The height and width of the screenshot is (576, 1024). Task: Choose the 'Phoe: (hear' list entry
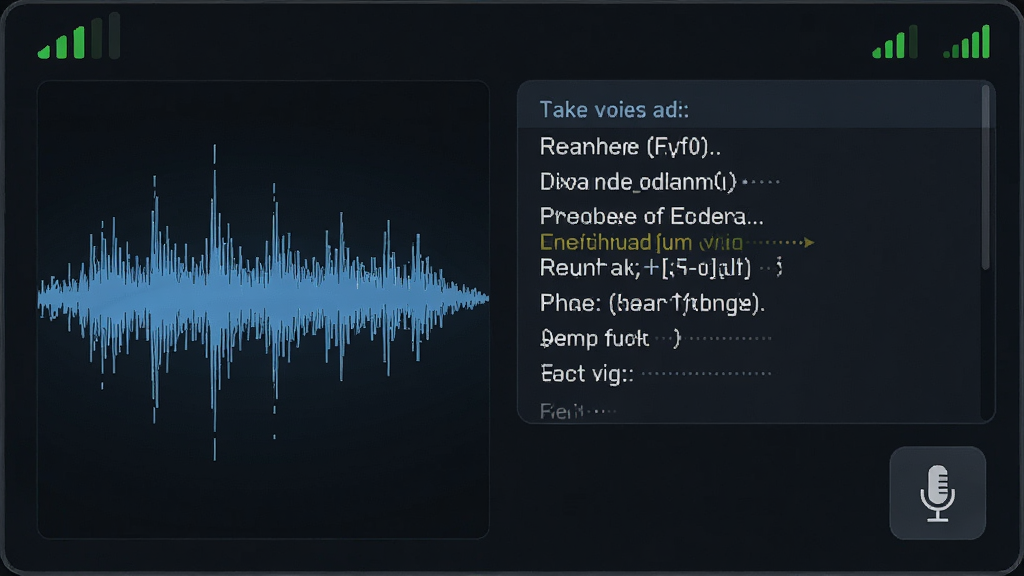click(x=652, y=303)
